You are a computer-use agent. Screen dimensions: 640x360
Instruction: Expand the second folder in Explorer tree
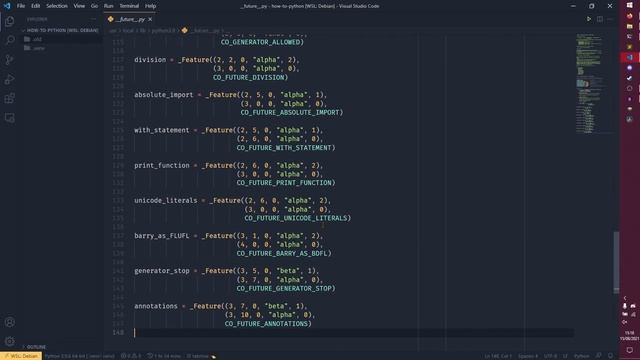(38, 48)
